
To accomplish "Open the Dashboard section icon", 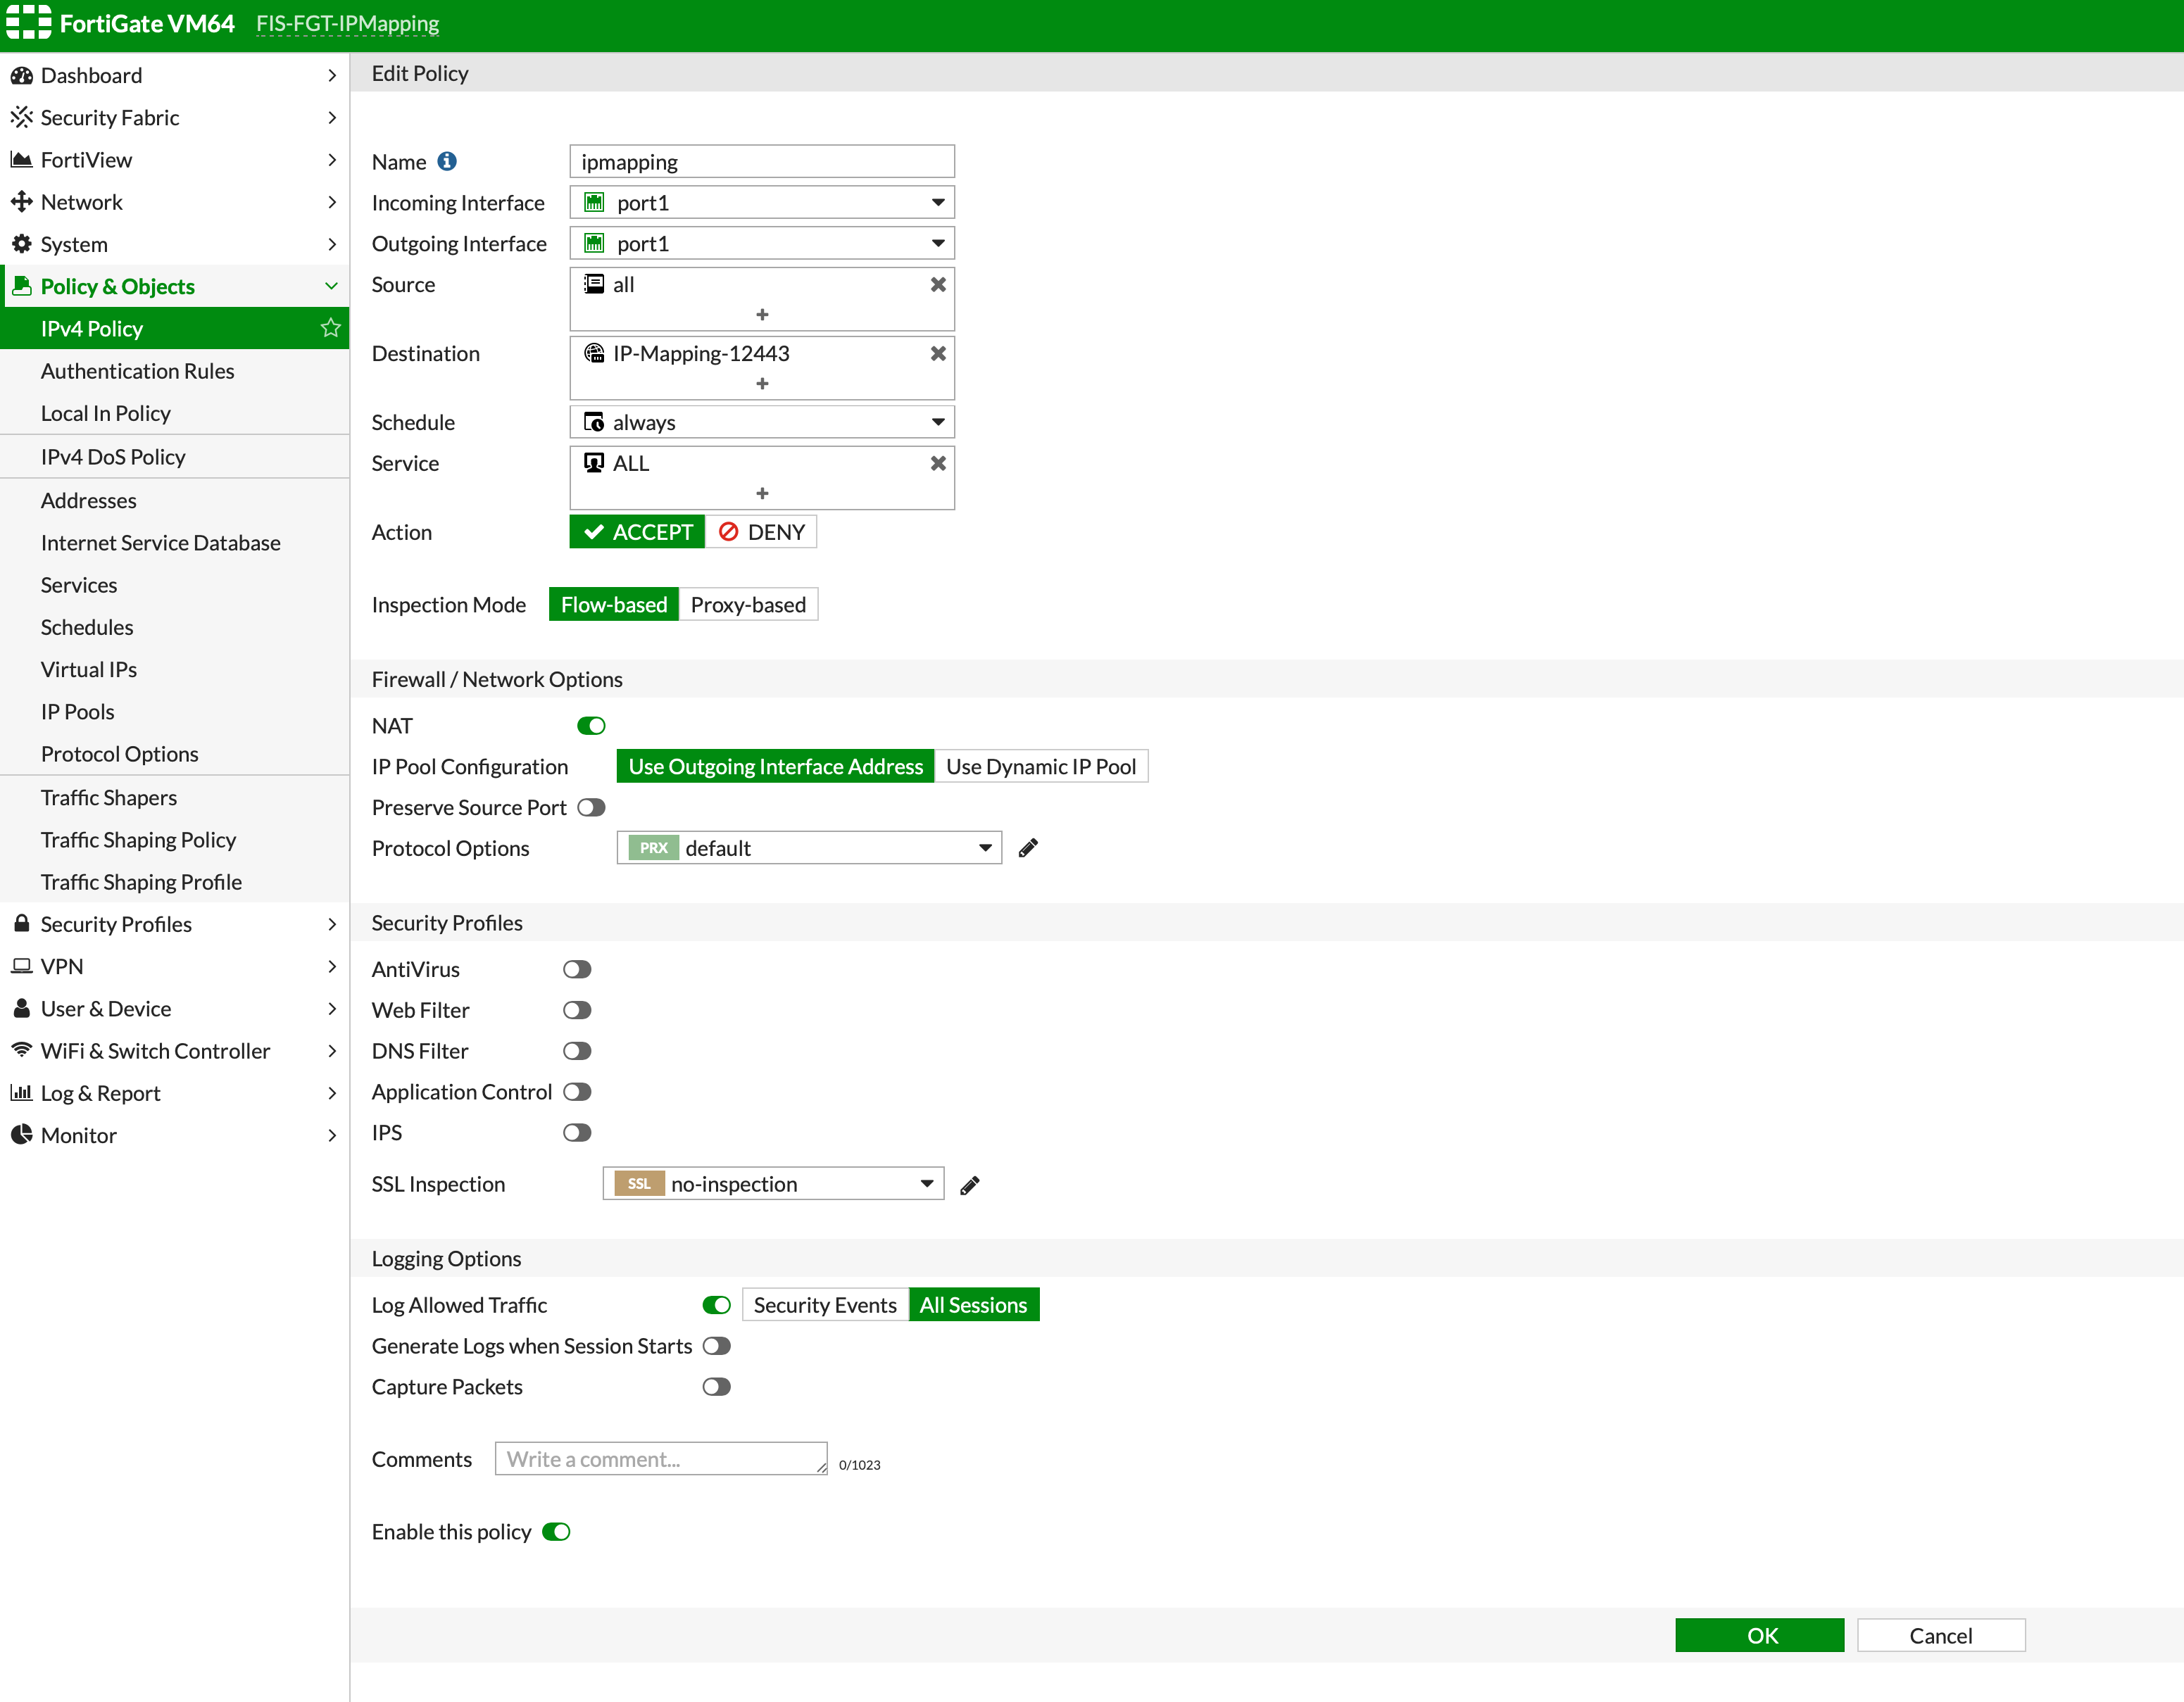I will click(23, 75).
